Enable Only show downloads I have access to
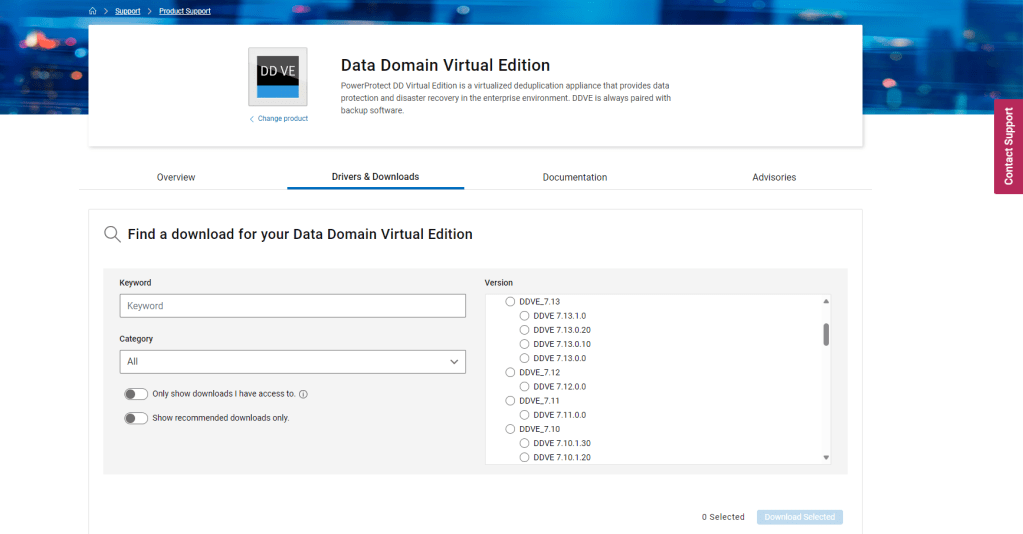Screen dimensions: 1023x534 (x=136, y=394)
